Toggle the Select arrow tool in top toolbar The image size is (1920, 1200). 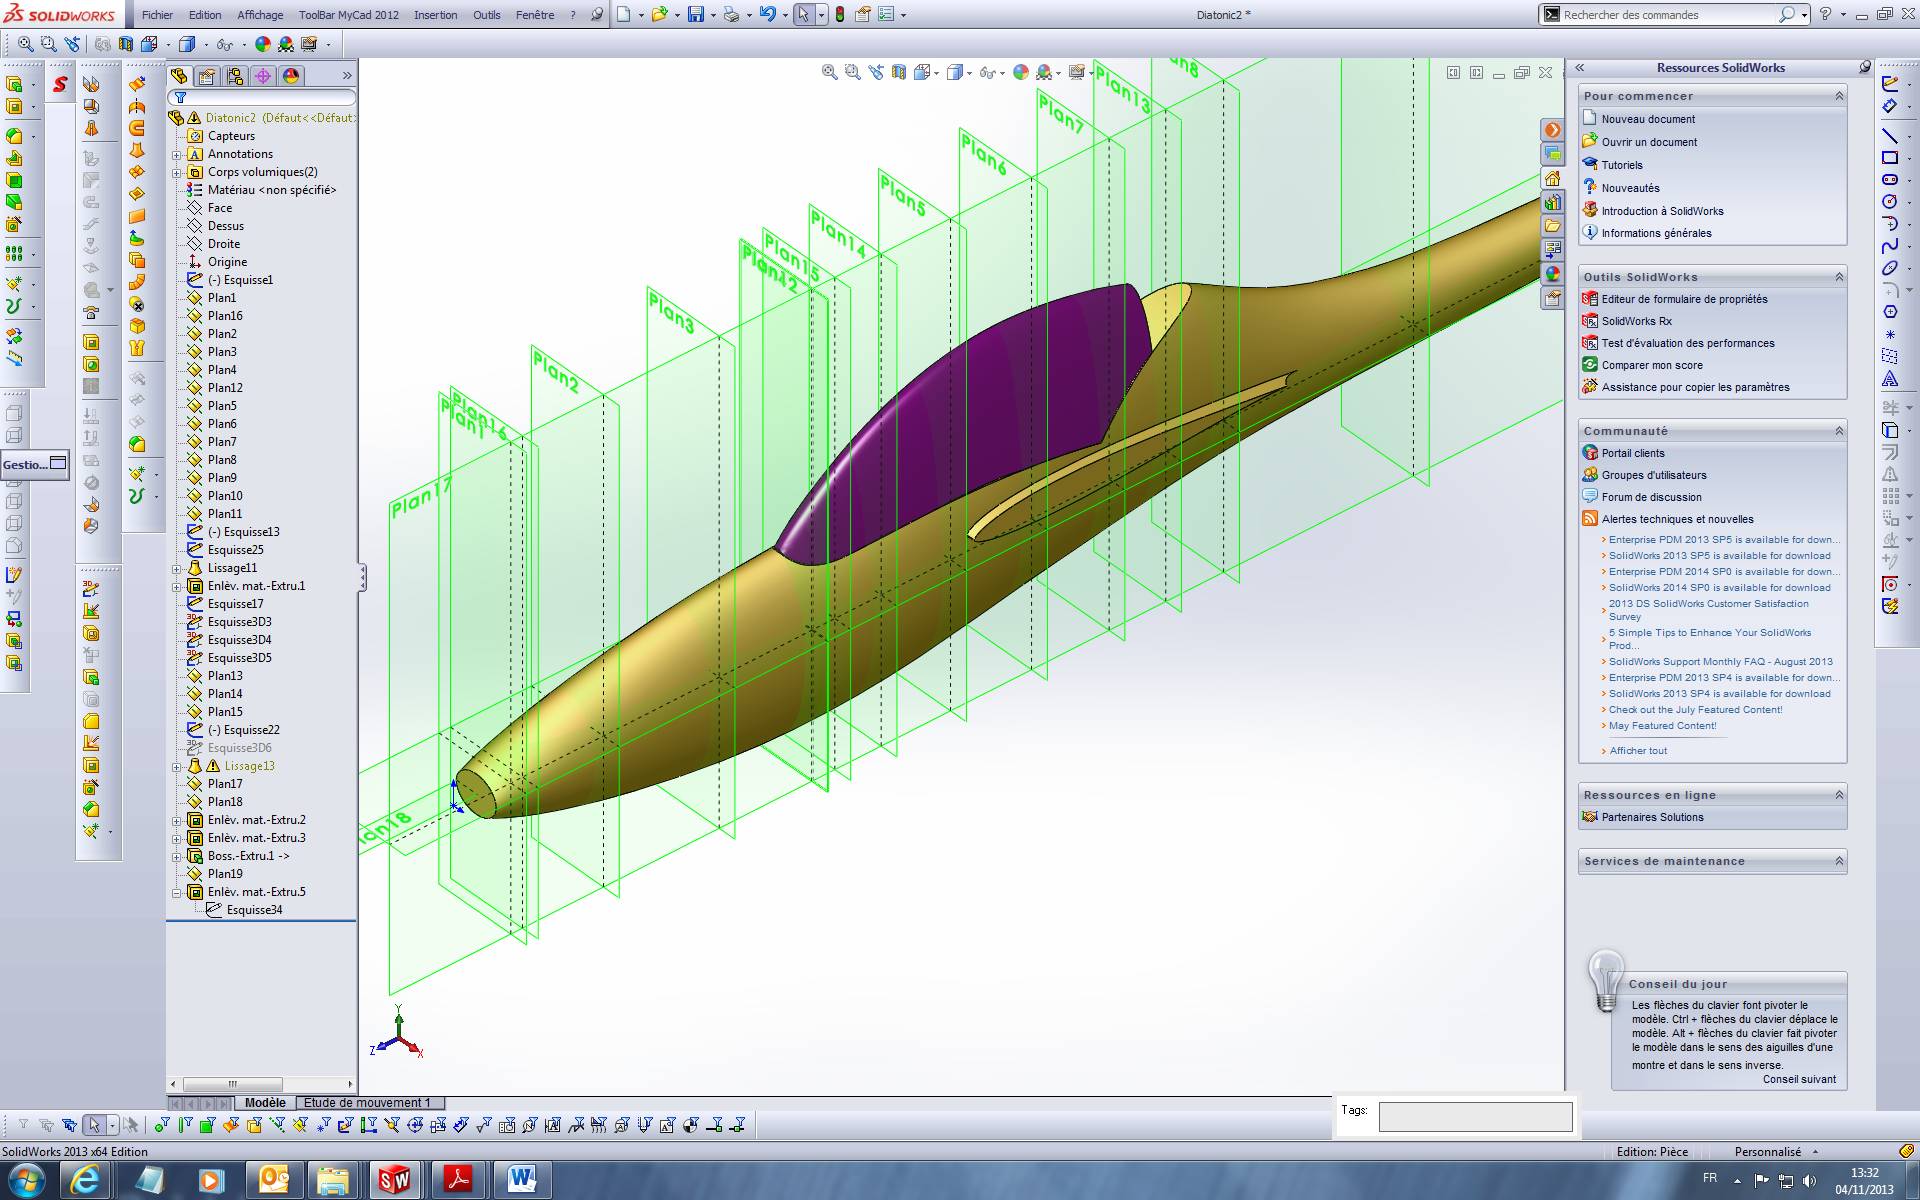coord(803,15)
